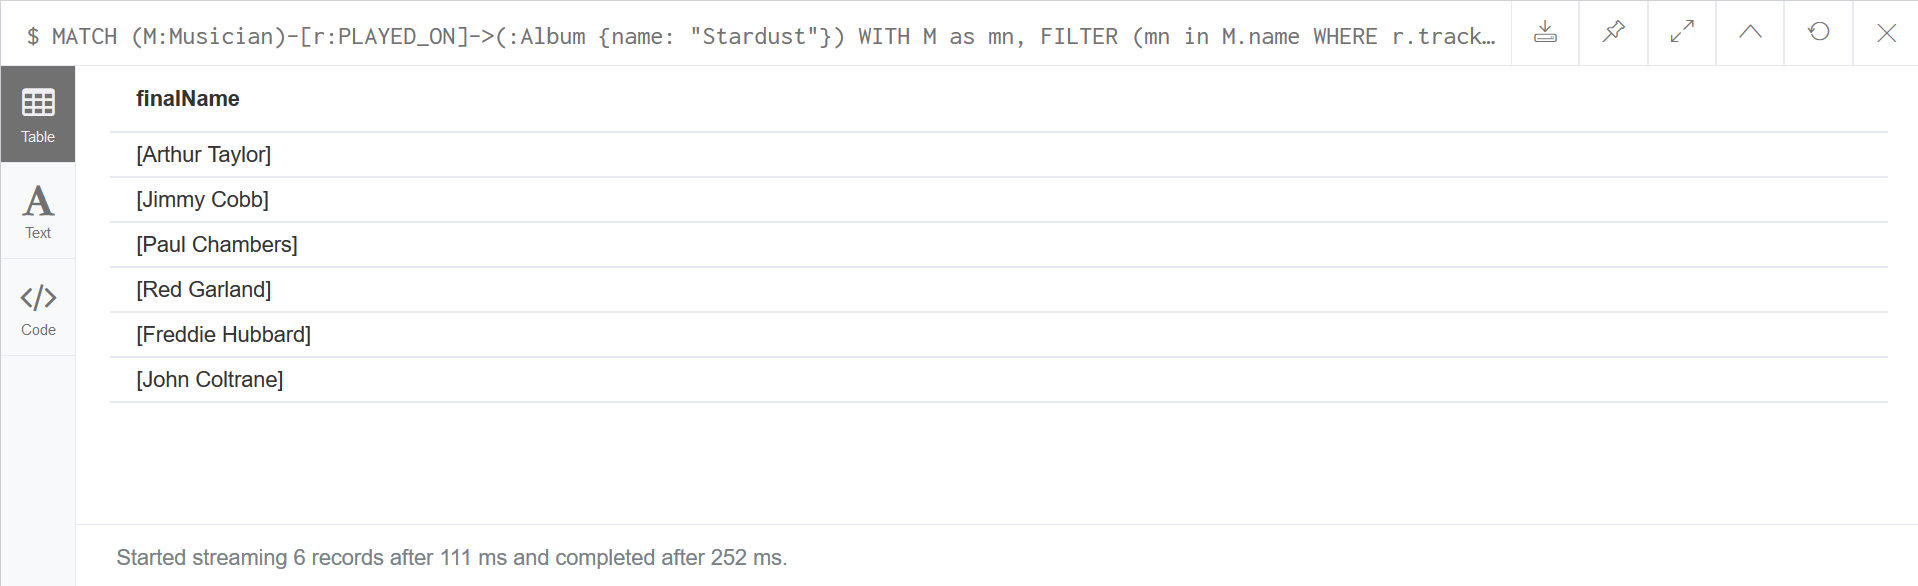Select the Freddie Hubbard row
The width and height of the screenshot is (1918, 586).
tap(224, 334)
